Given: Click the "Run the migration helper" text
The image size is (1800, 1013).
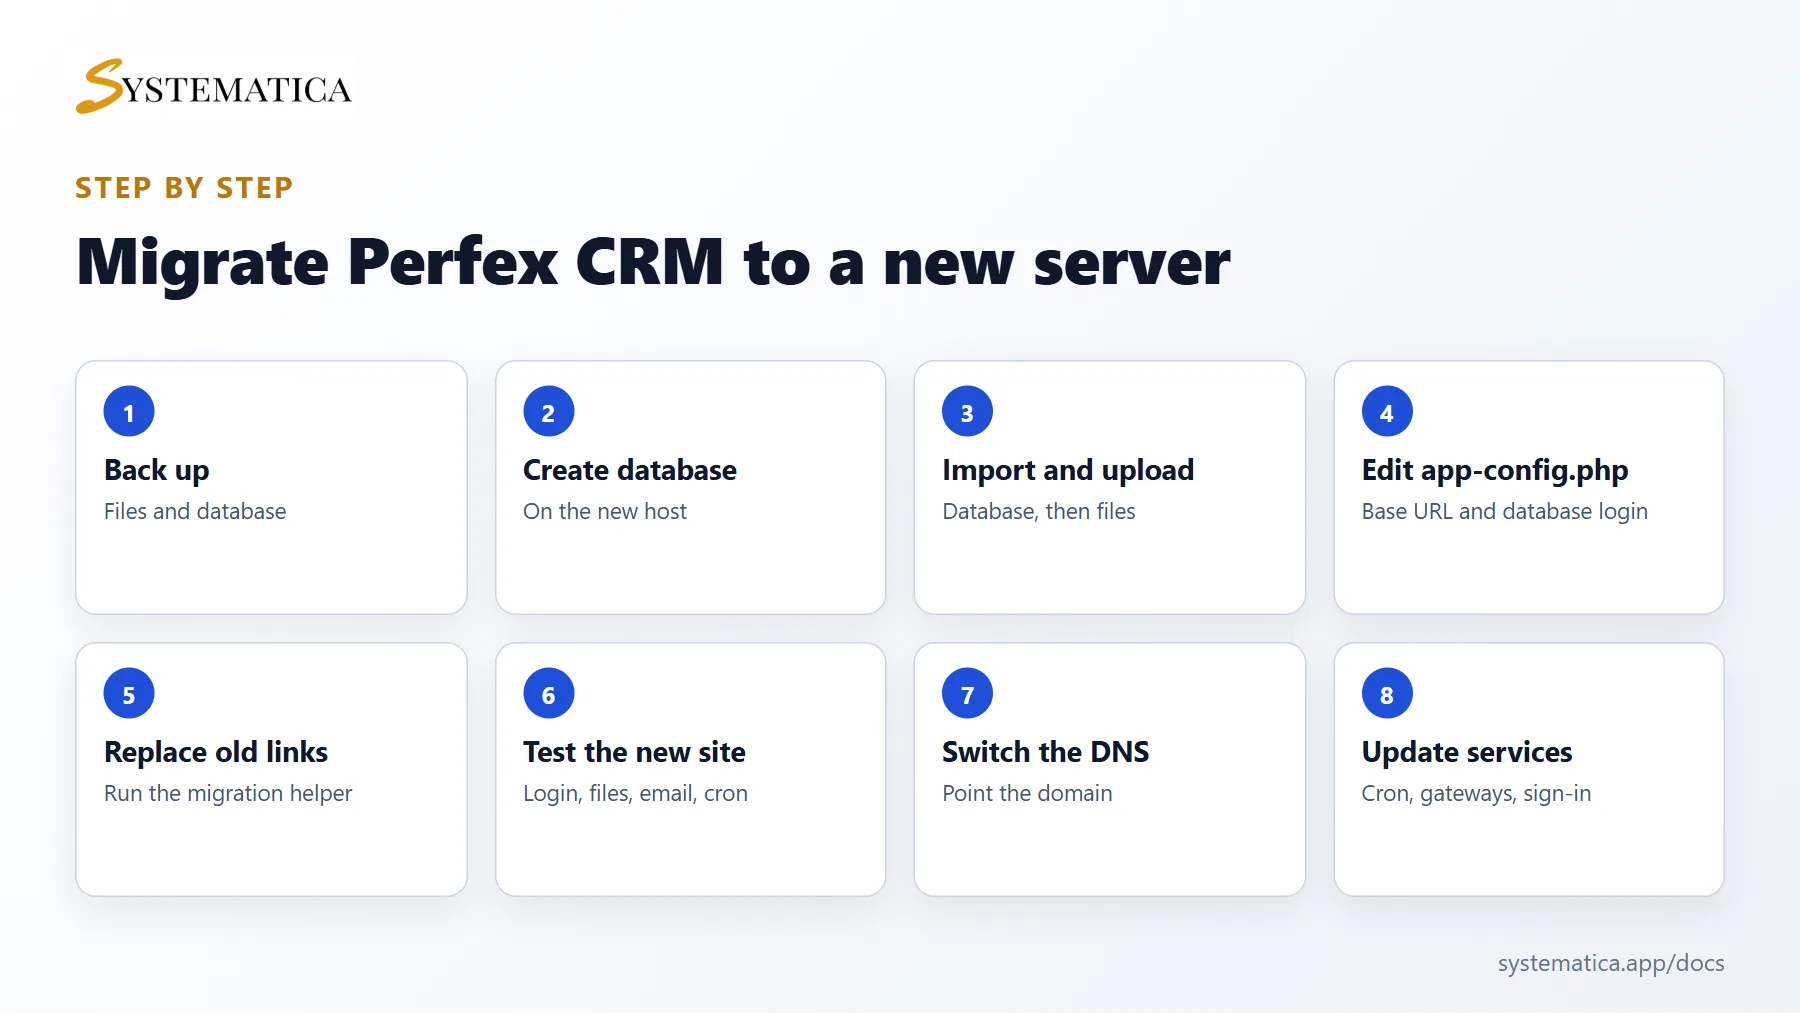Looking at the screenshot, I should pos(228,793).
